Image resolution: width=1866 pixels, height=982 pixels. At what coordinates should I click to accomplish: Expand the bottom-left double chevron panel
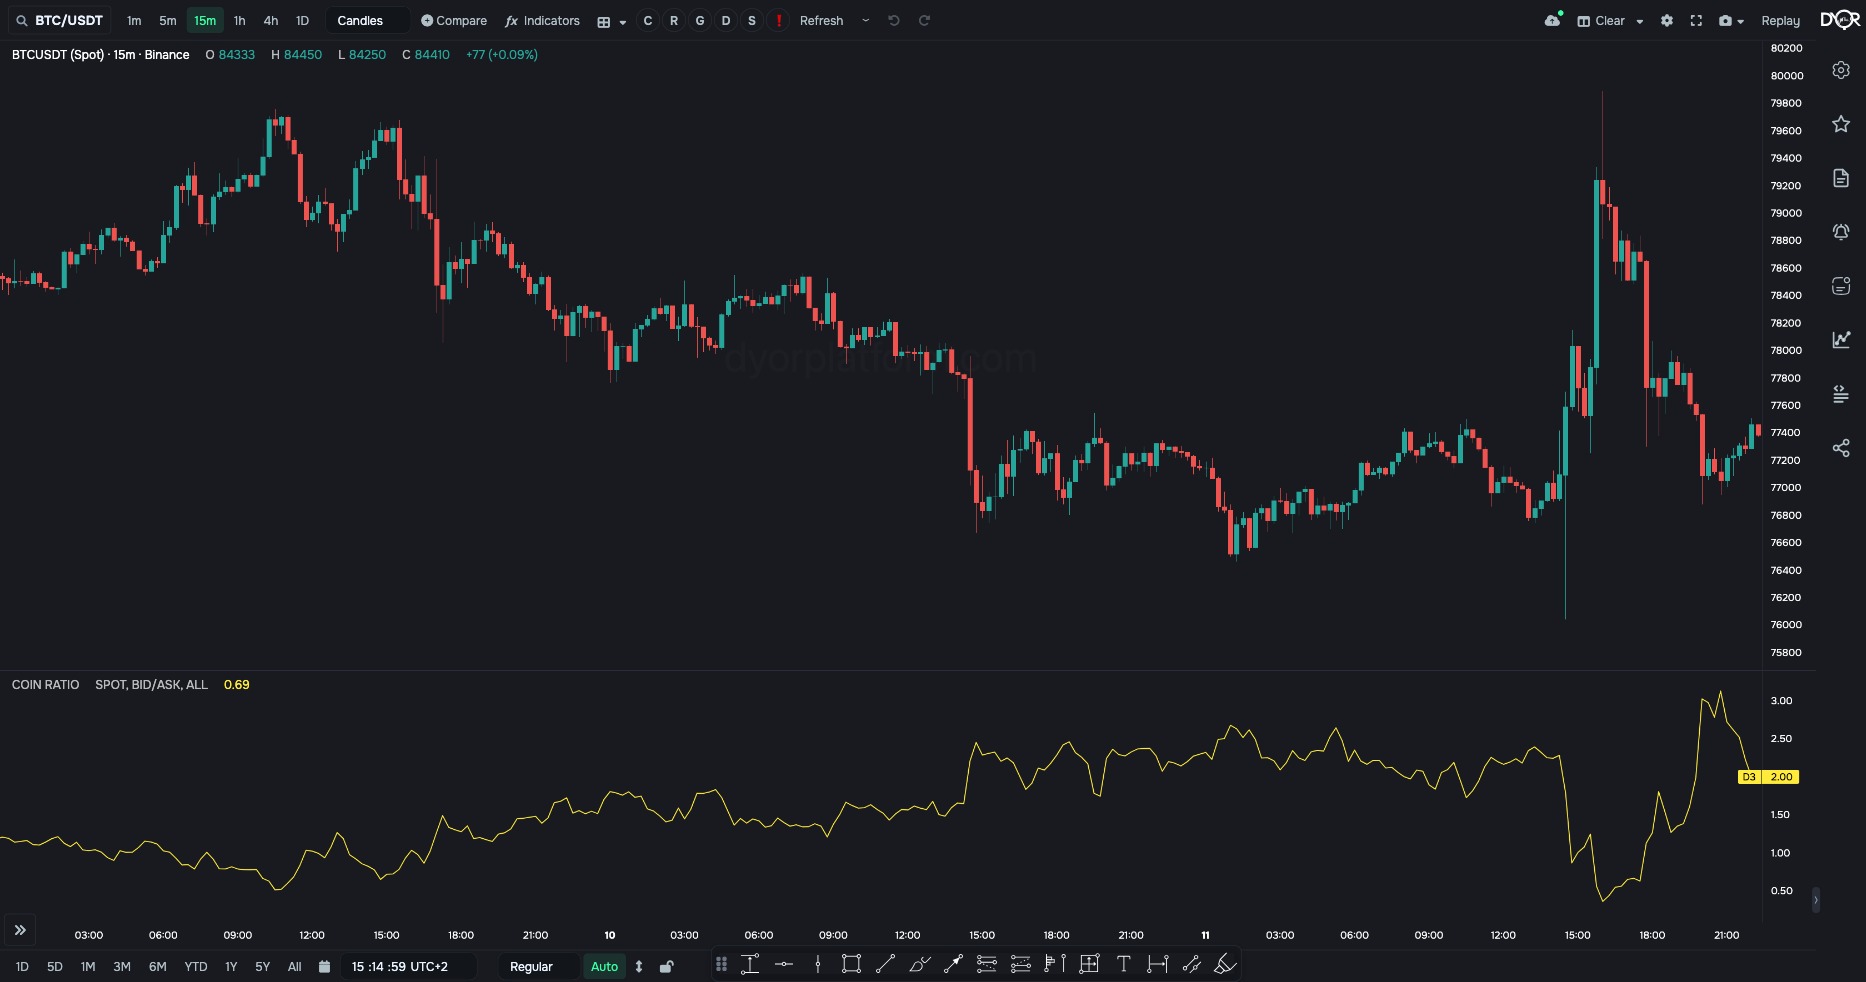[x=20, y=930]
